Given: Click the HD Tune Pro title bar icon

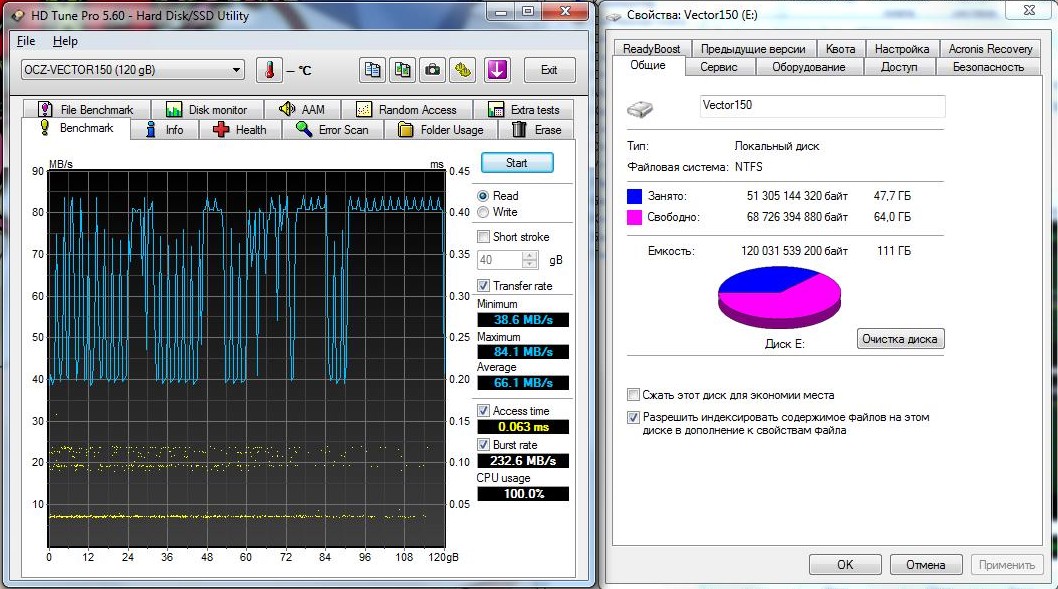Looking at the screenshot, I should [18, 15].
